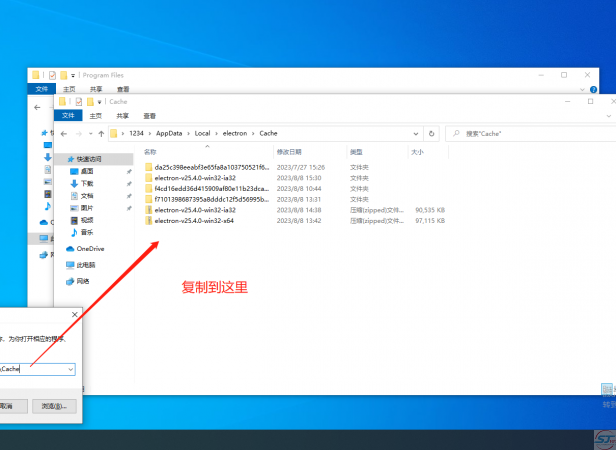This screenshot has width=616, height=450.
Task: Click the refresh button beside address bar
Action: 431,133
